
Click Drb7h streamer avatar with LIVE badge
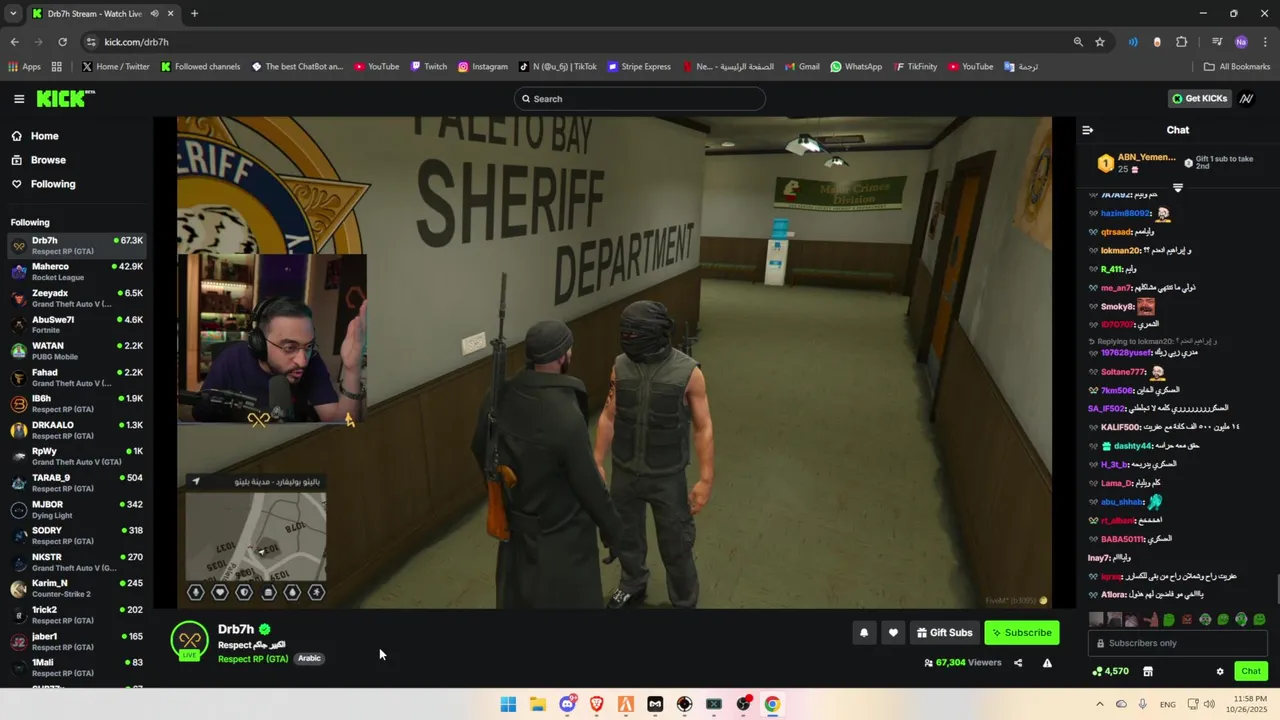click(x=189, y=641)
